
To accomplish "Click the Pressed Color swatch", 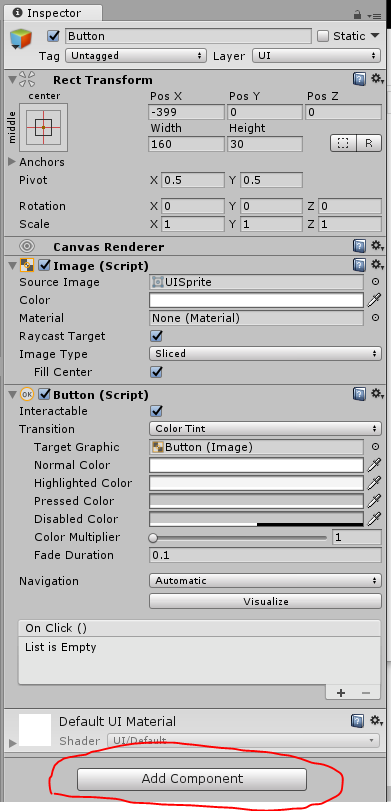I will pos(257,501).
